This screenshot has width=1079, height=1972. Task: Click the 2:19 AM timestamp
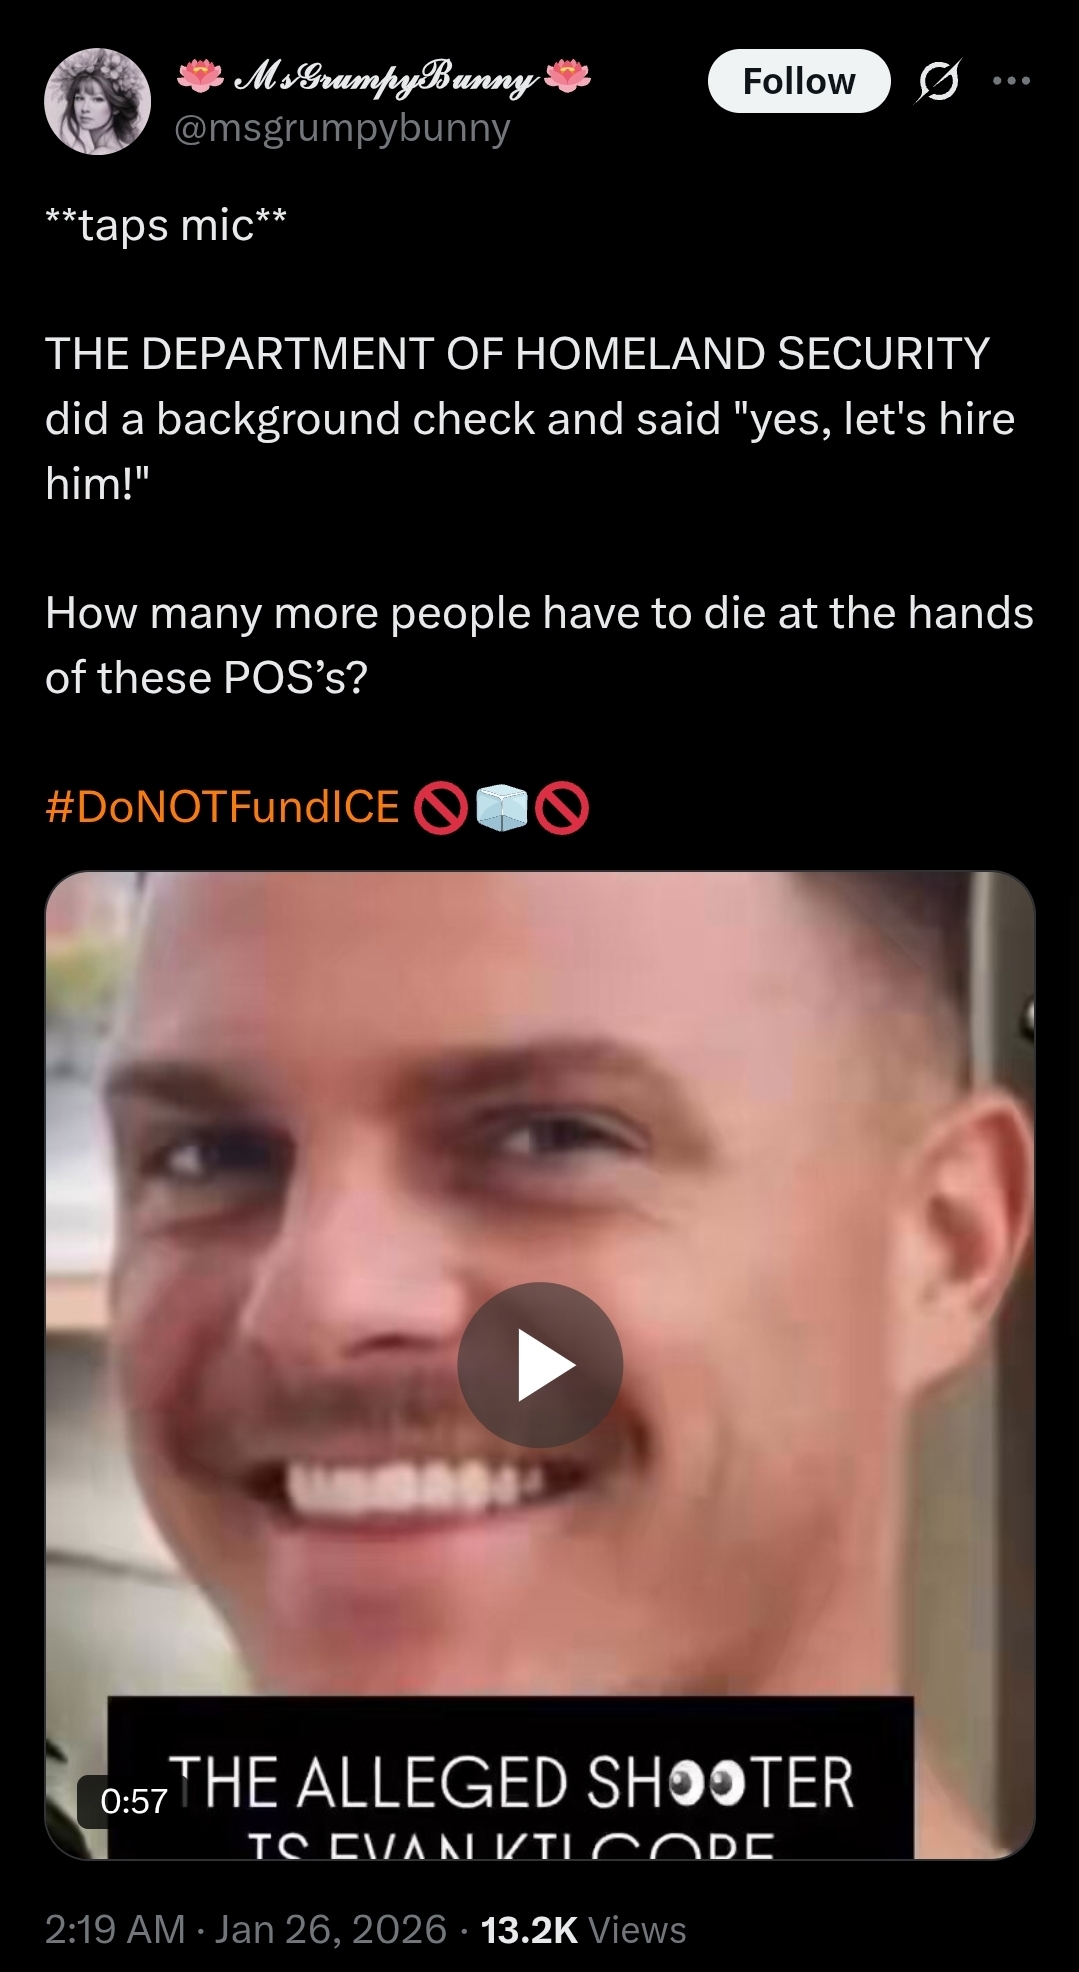coord(115,1929)
